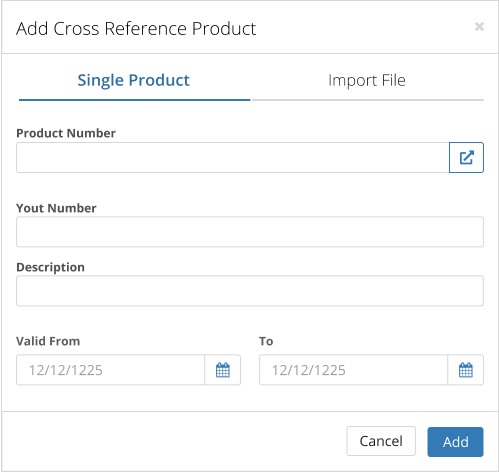Open the To date calendar picker
499x472 pixels.
[466, 370]
